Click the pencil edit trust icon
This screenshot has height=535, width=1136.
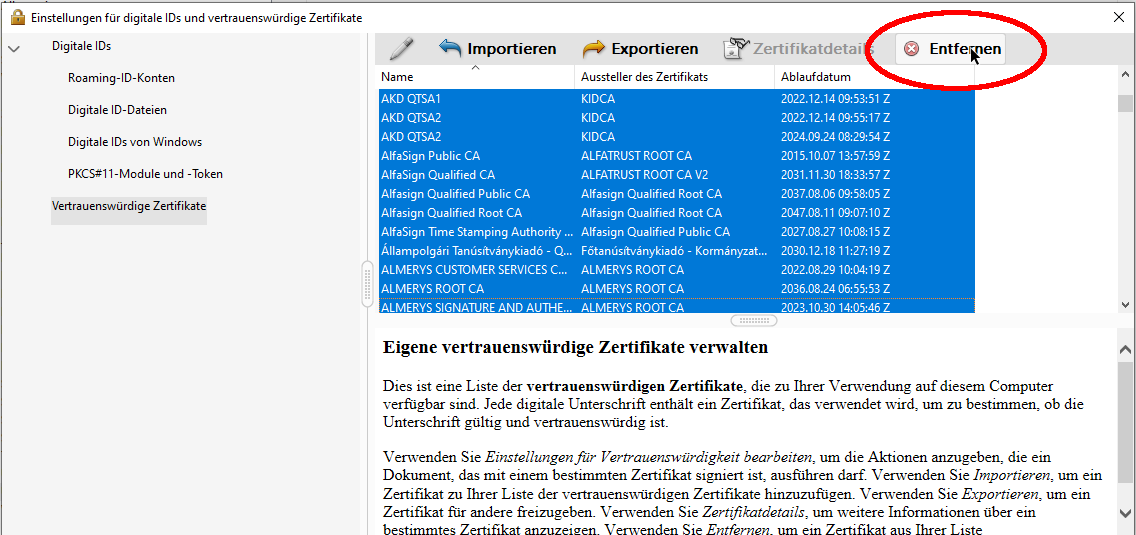[x=401, y=49]
